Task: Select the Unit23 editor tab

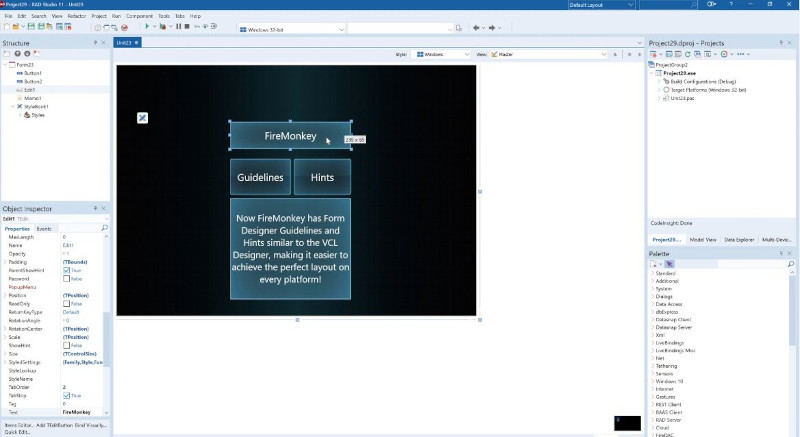Action: (x=127, y=43)
